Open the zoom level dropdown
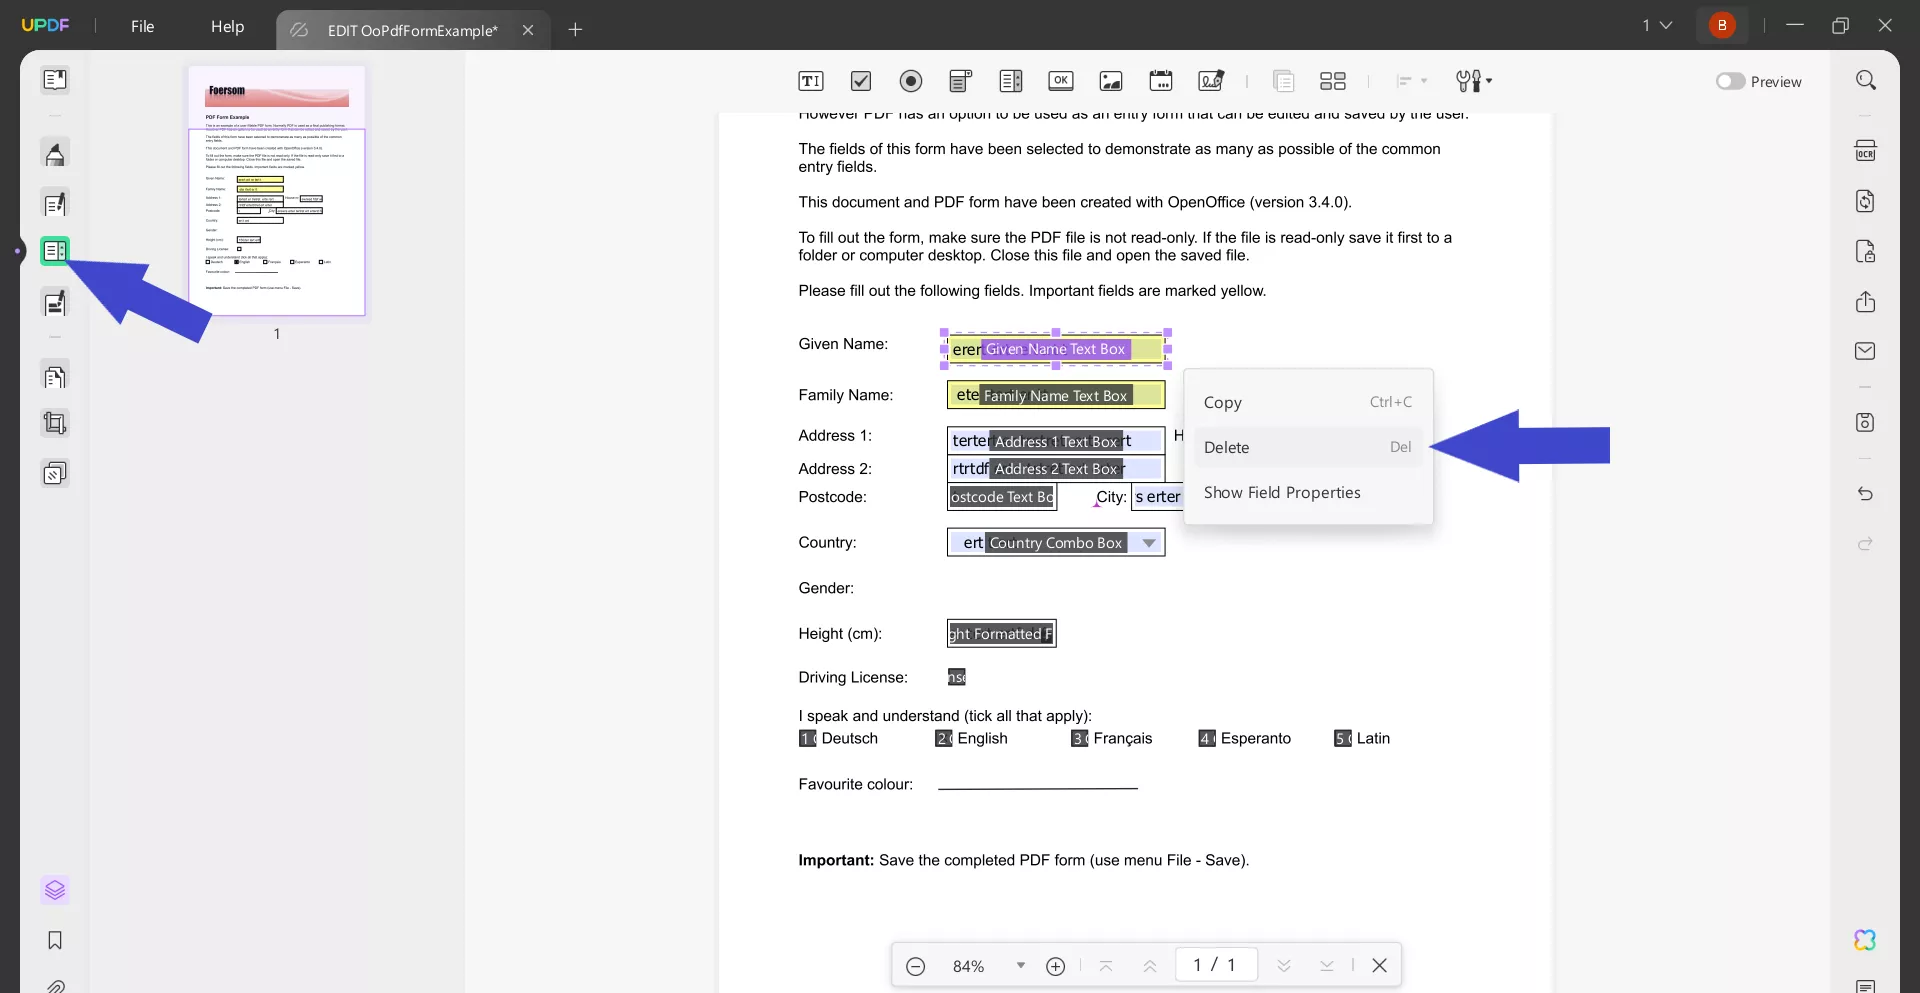Viewport: 1920px width, 993px height. [1020, 966]
